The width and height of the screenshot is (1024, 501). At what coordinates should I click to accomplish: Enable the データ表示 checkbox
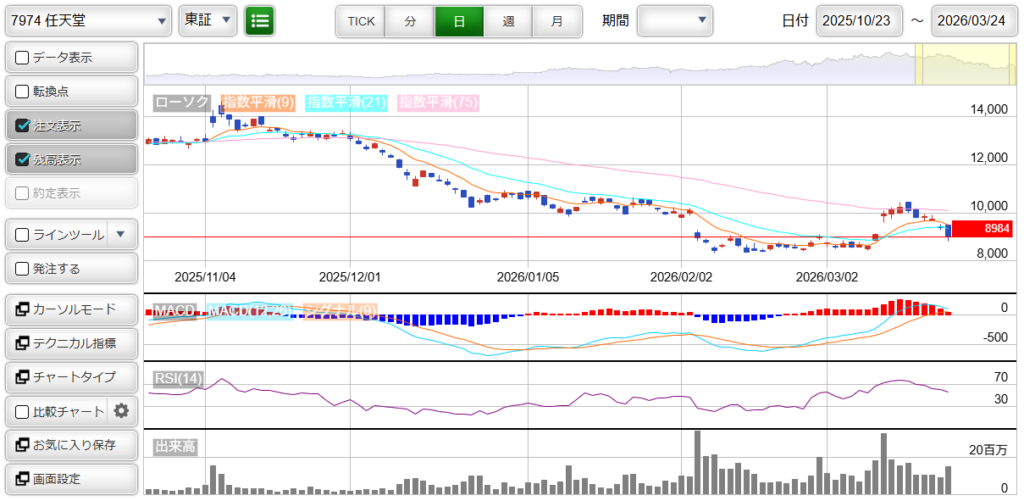coord(23,58)
